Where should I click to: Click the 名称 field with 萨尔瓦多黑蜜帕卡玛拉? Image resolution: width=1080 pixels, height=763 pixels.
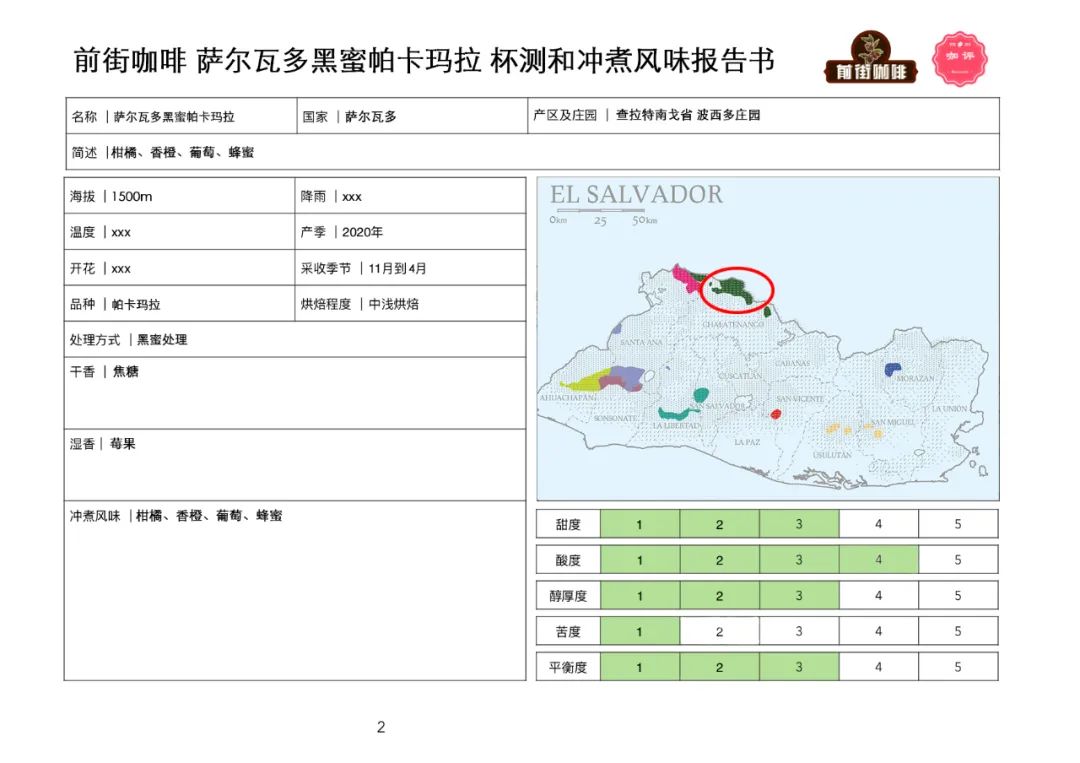180,116
